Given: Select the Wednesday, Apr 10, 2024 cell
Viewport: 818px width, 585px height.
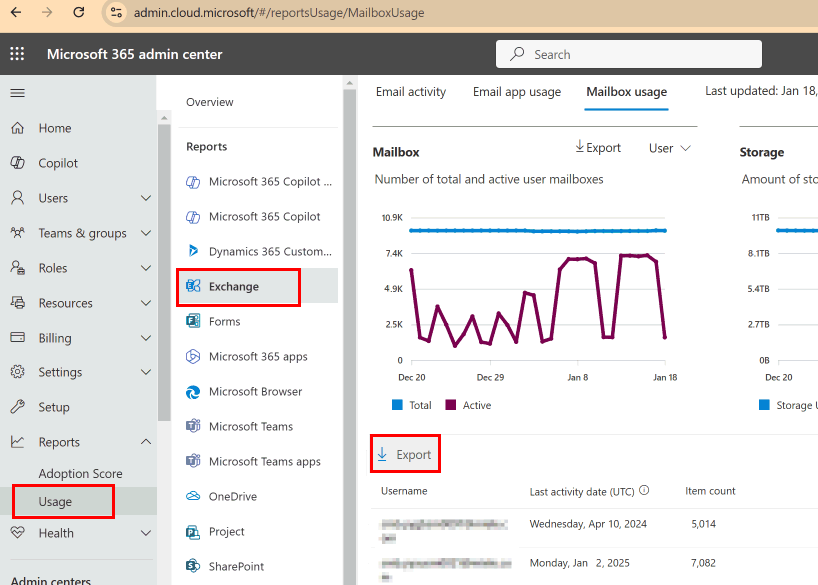Looking at the screenshot, I should coord(588,524).
